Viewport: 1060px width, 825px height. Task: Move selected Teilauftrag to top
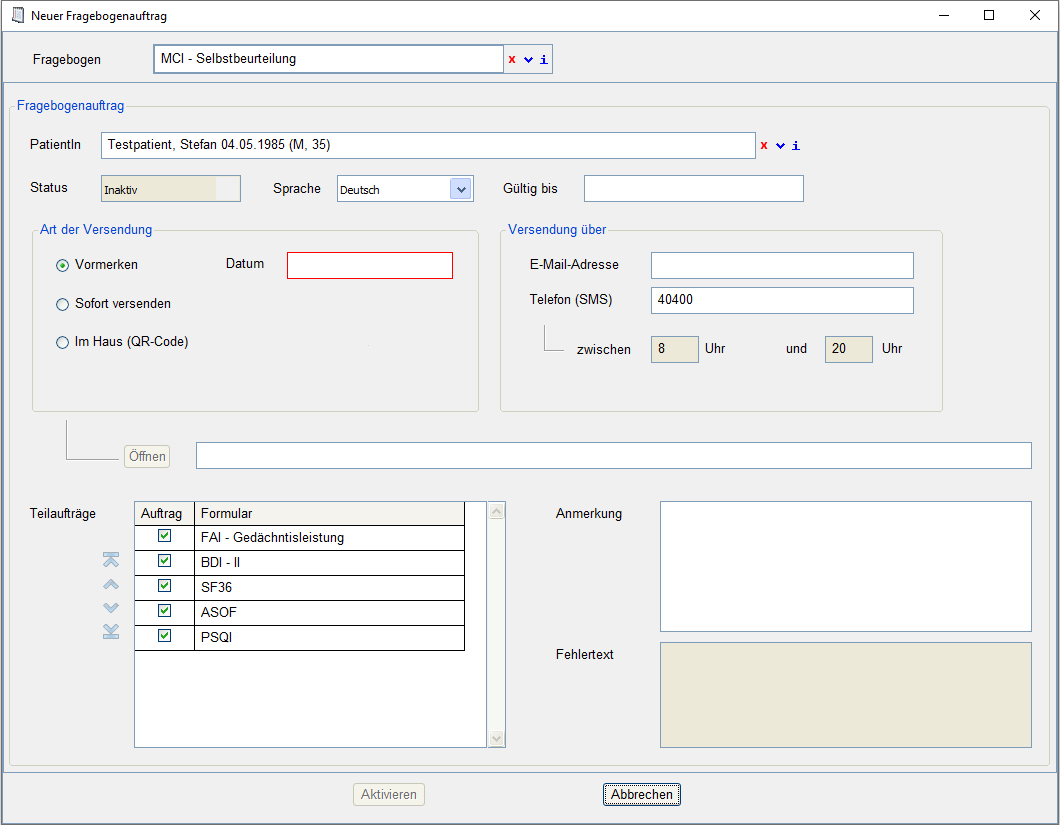click(x=111, y=560)
